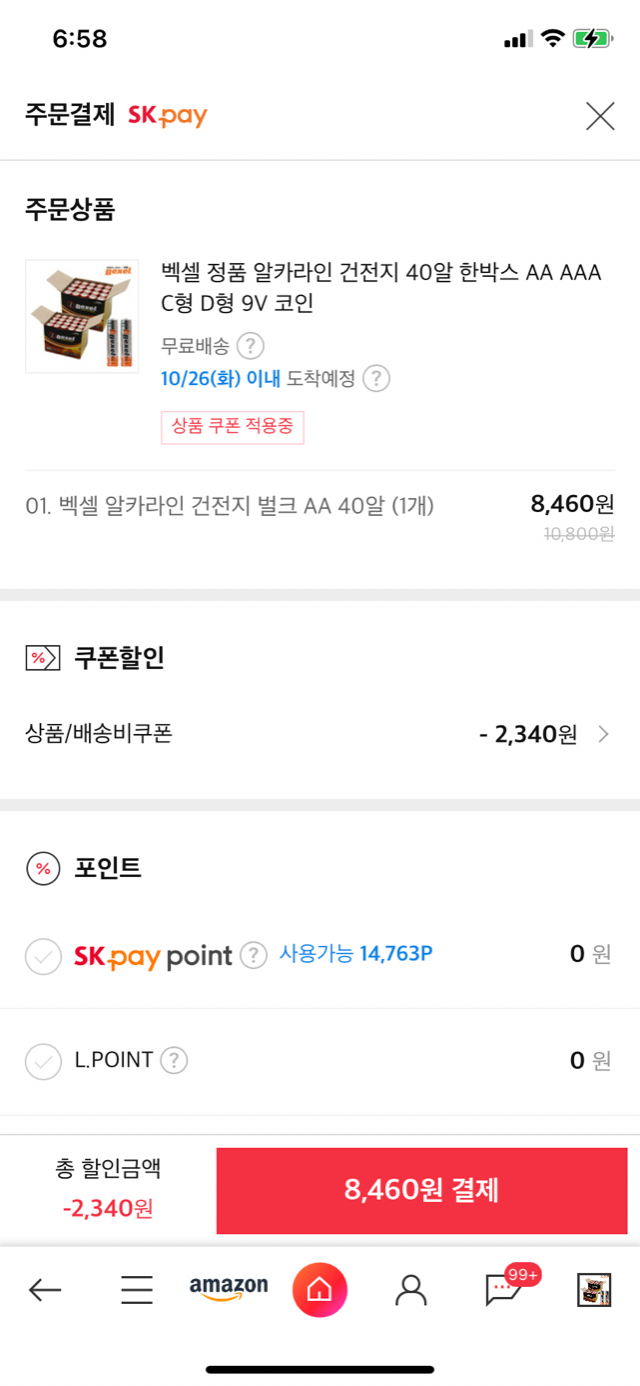Open the hamburger menu in bottom bar
The width and height of the screenshot is (640, 1386).
click(137, 1290)
